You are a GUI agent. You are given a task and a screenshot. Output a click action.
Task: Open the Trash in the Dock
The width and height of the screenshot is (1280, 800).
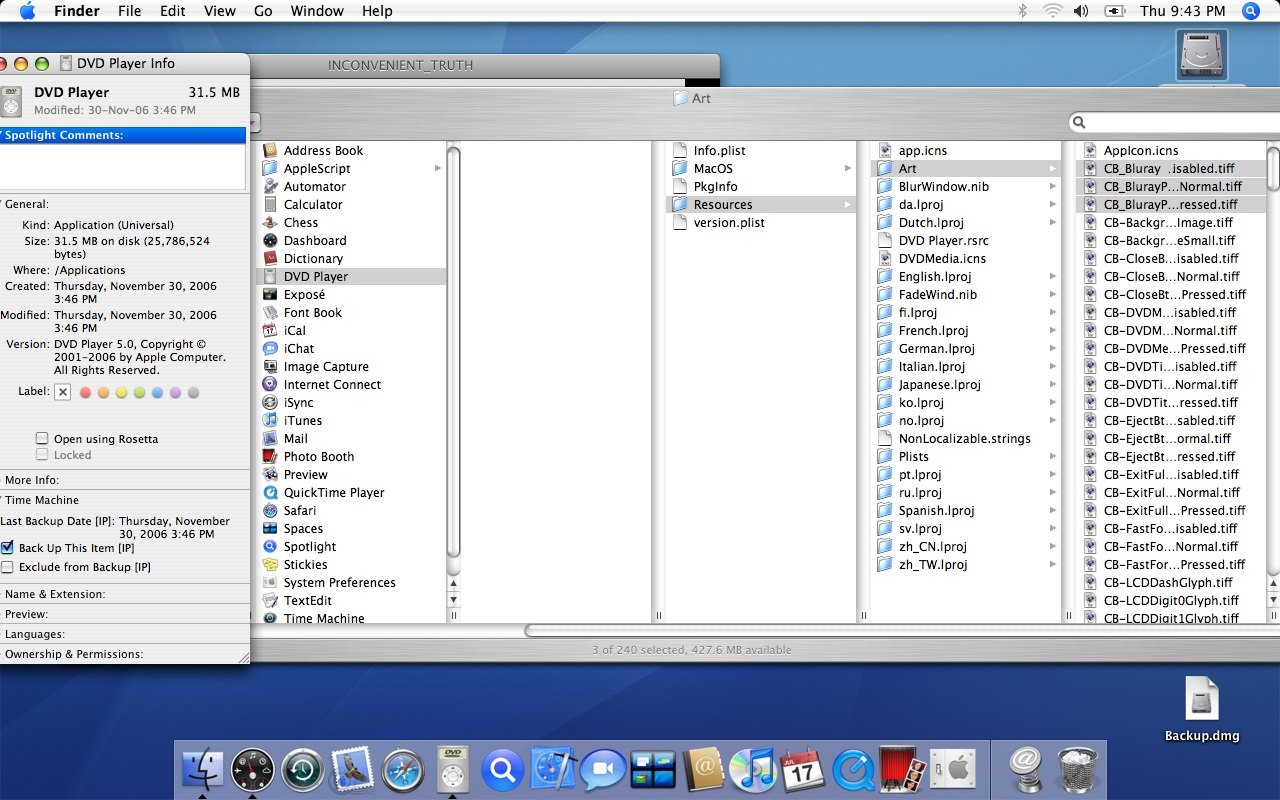tap(1078, 769)
